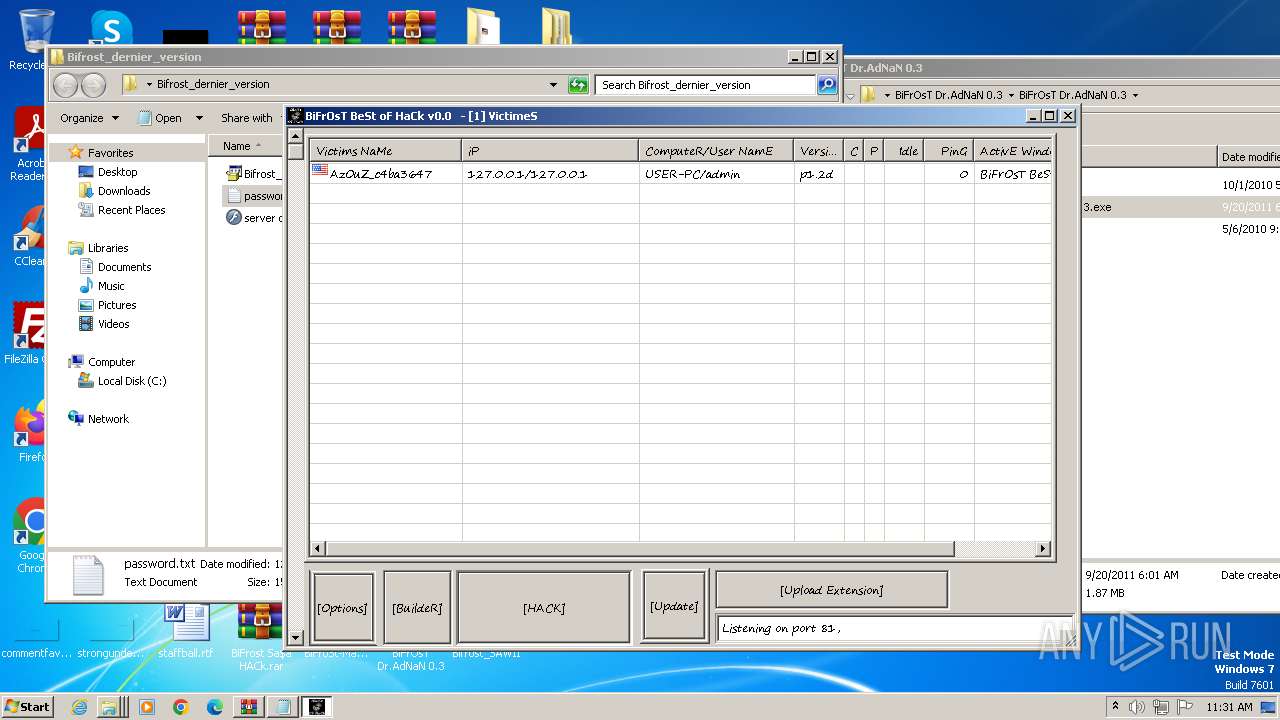The height and width of the screenshot is (720, 1280).
Task: Click the Start button
Action: click(28, 706)
